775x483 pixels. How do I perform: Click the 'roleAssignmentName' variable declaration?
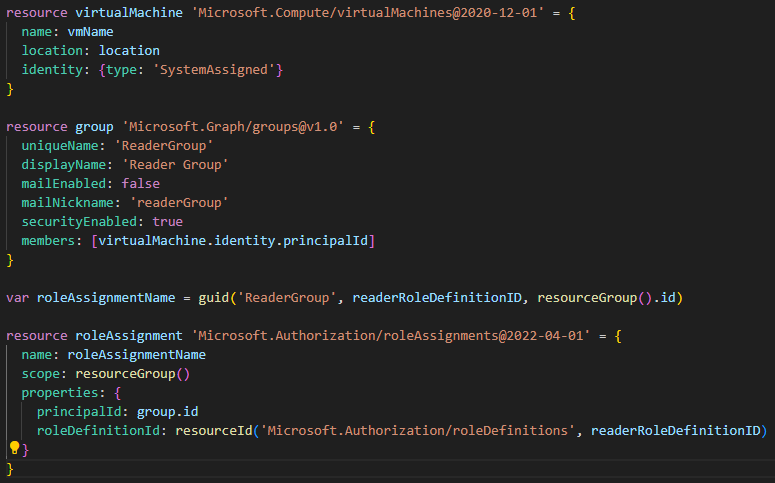(x=106, y=298)
